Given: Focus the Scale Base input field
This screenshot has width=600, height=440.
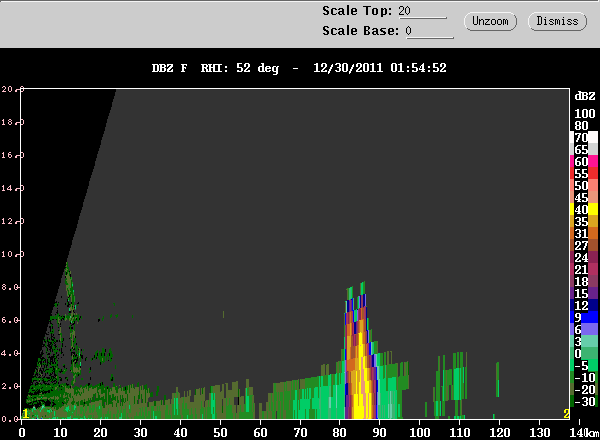Looking at the screenshot, I should point(428,31).
